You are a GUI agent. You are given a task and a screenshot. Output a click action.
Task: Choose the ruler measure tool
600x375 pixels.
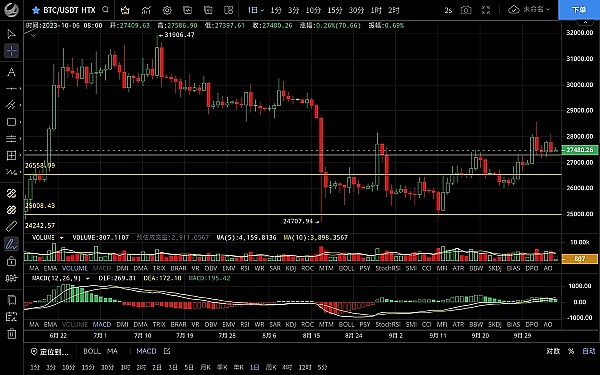tap(11, 227)
